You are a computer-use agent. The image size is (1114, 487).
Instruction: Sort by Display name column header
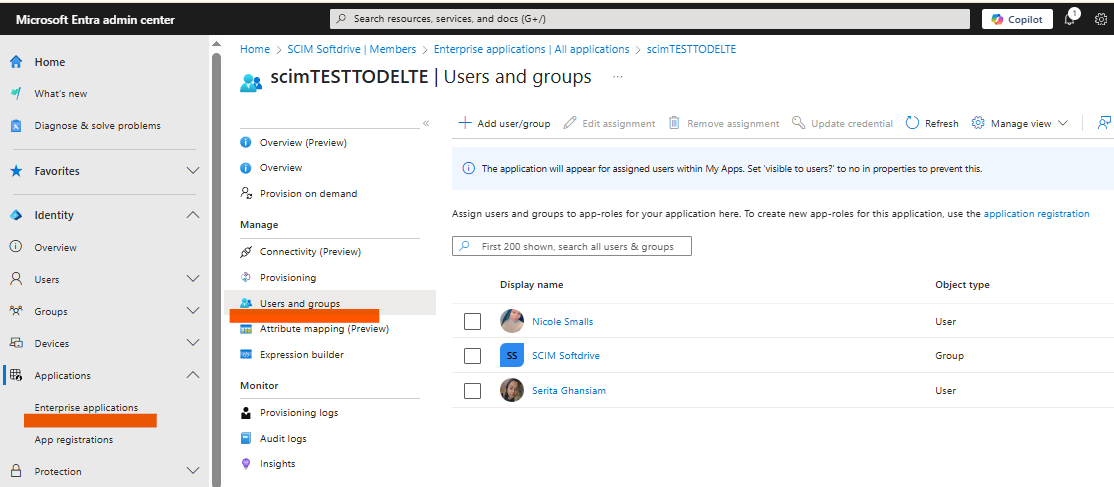point(531,284)
